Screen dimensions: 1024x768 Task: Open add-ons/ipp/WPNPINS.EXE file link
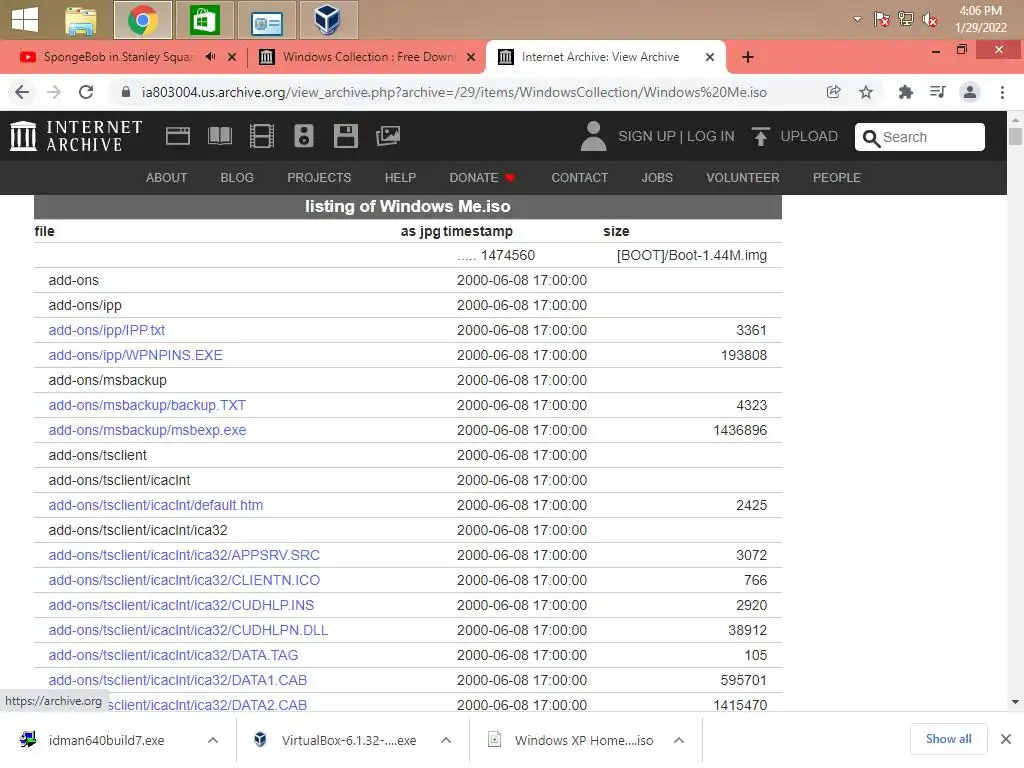(135, 355)
